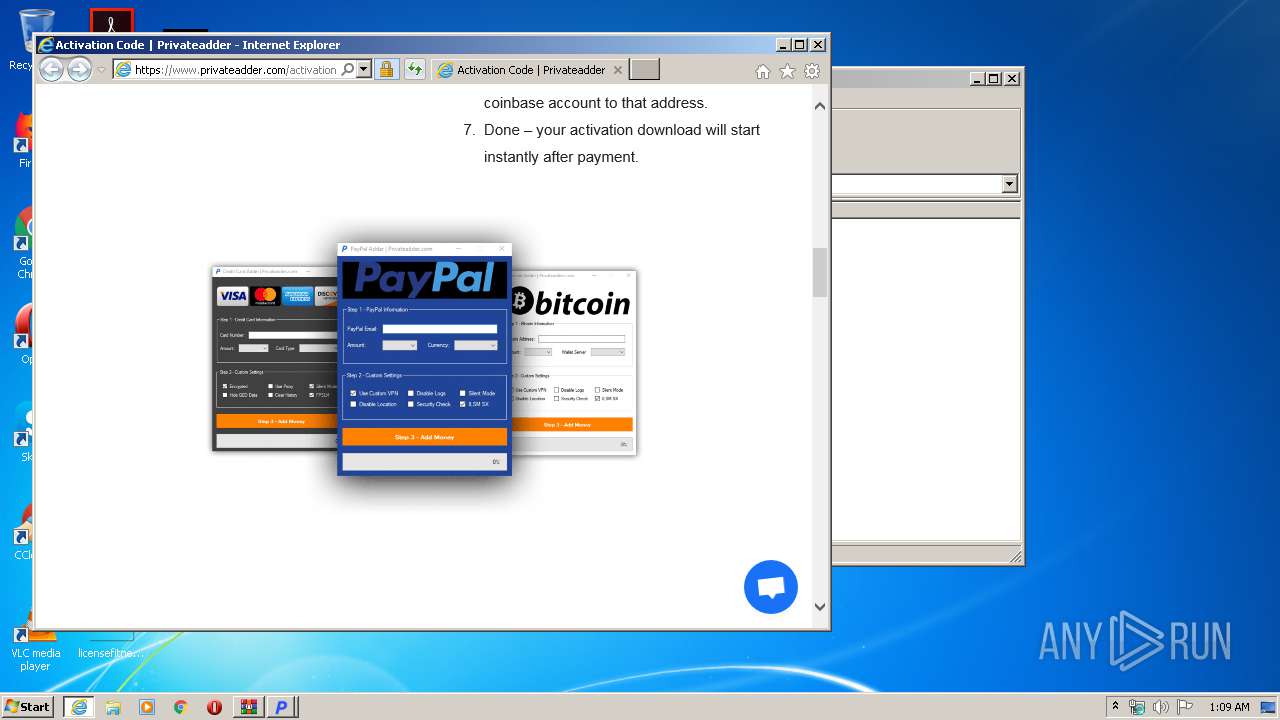Click Step 3 - Add Money in bitcoin adder
This screenshot has width=1280, height=720.
point(570,425)
